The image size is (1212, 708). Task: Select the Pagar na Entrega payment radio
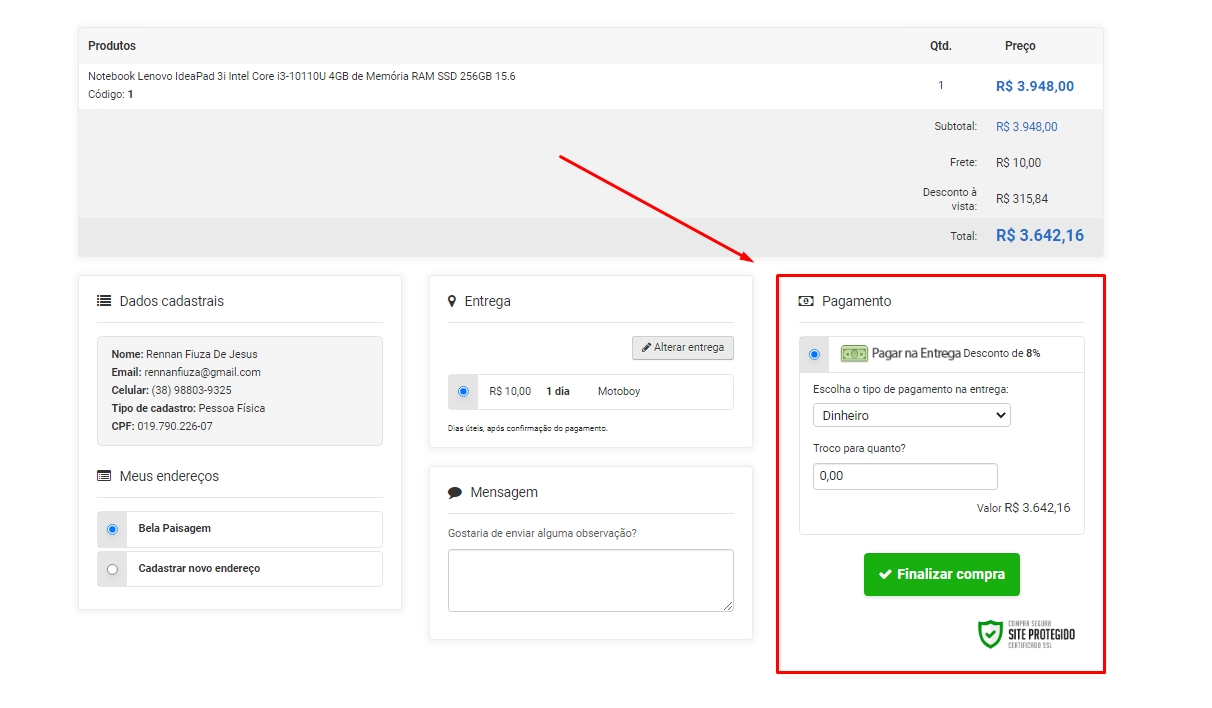tap(814, 354)
